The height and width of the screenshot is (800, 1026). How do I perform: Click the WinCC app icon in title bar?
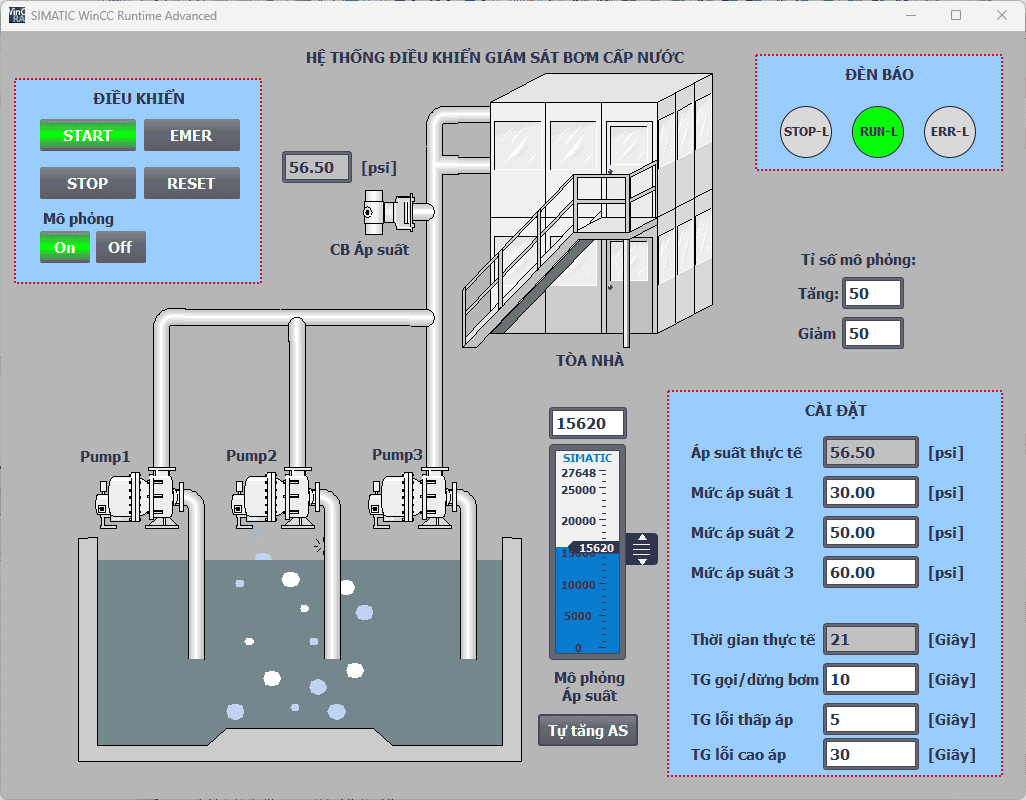[x=16, y=15]
